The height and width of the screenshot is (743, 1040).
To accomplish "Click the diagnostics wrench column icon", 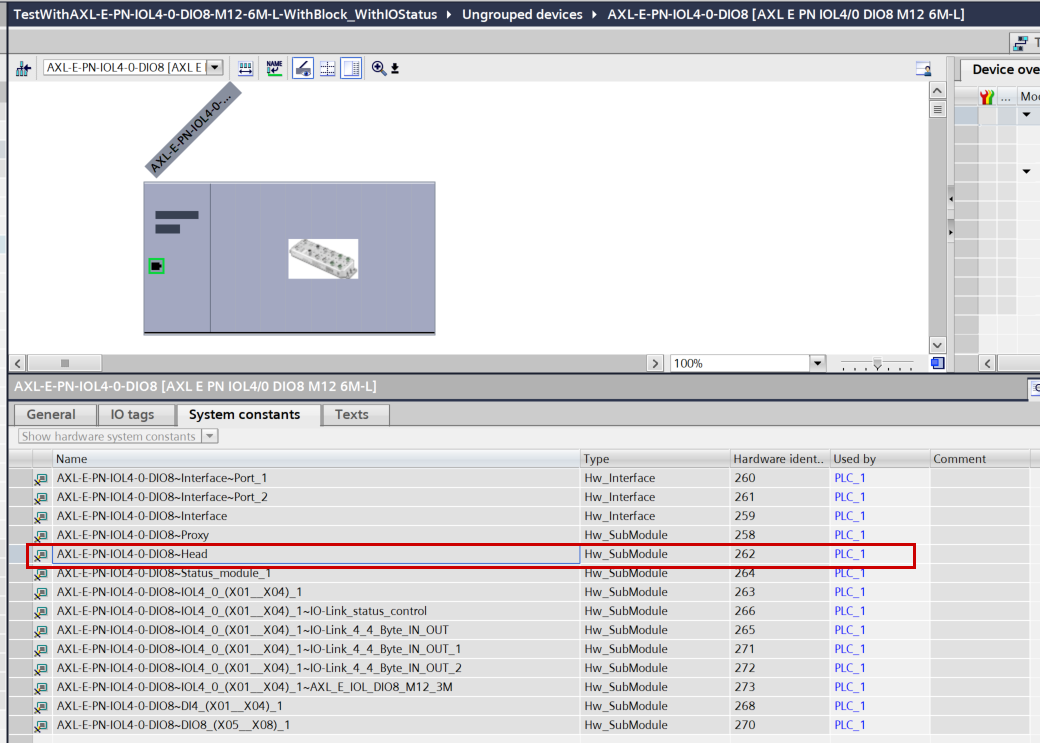I will (987, 97).
